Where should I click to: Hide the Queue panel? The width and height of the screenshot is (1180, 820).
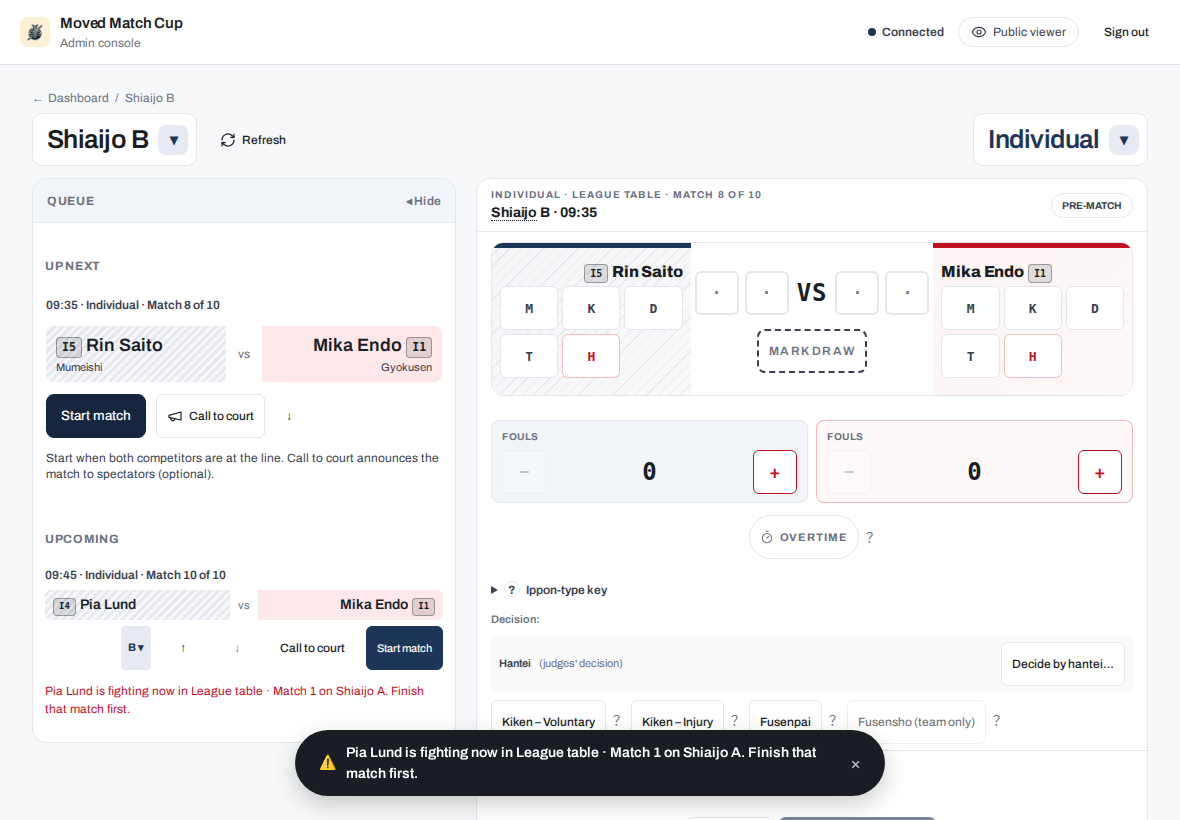(x=423, y=201)
